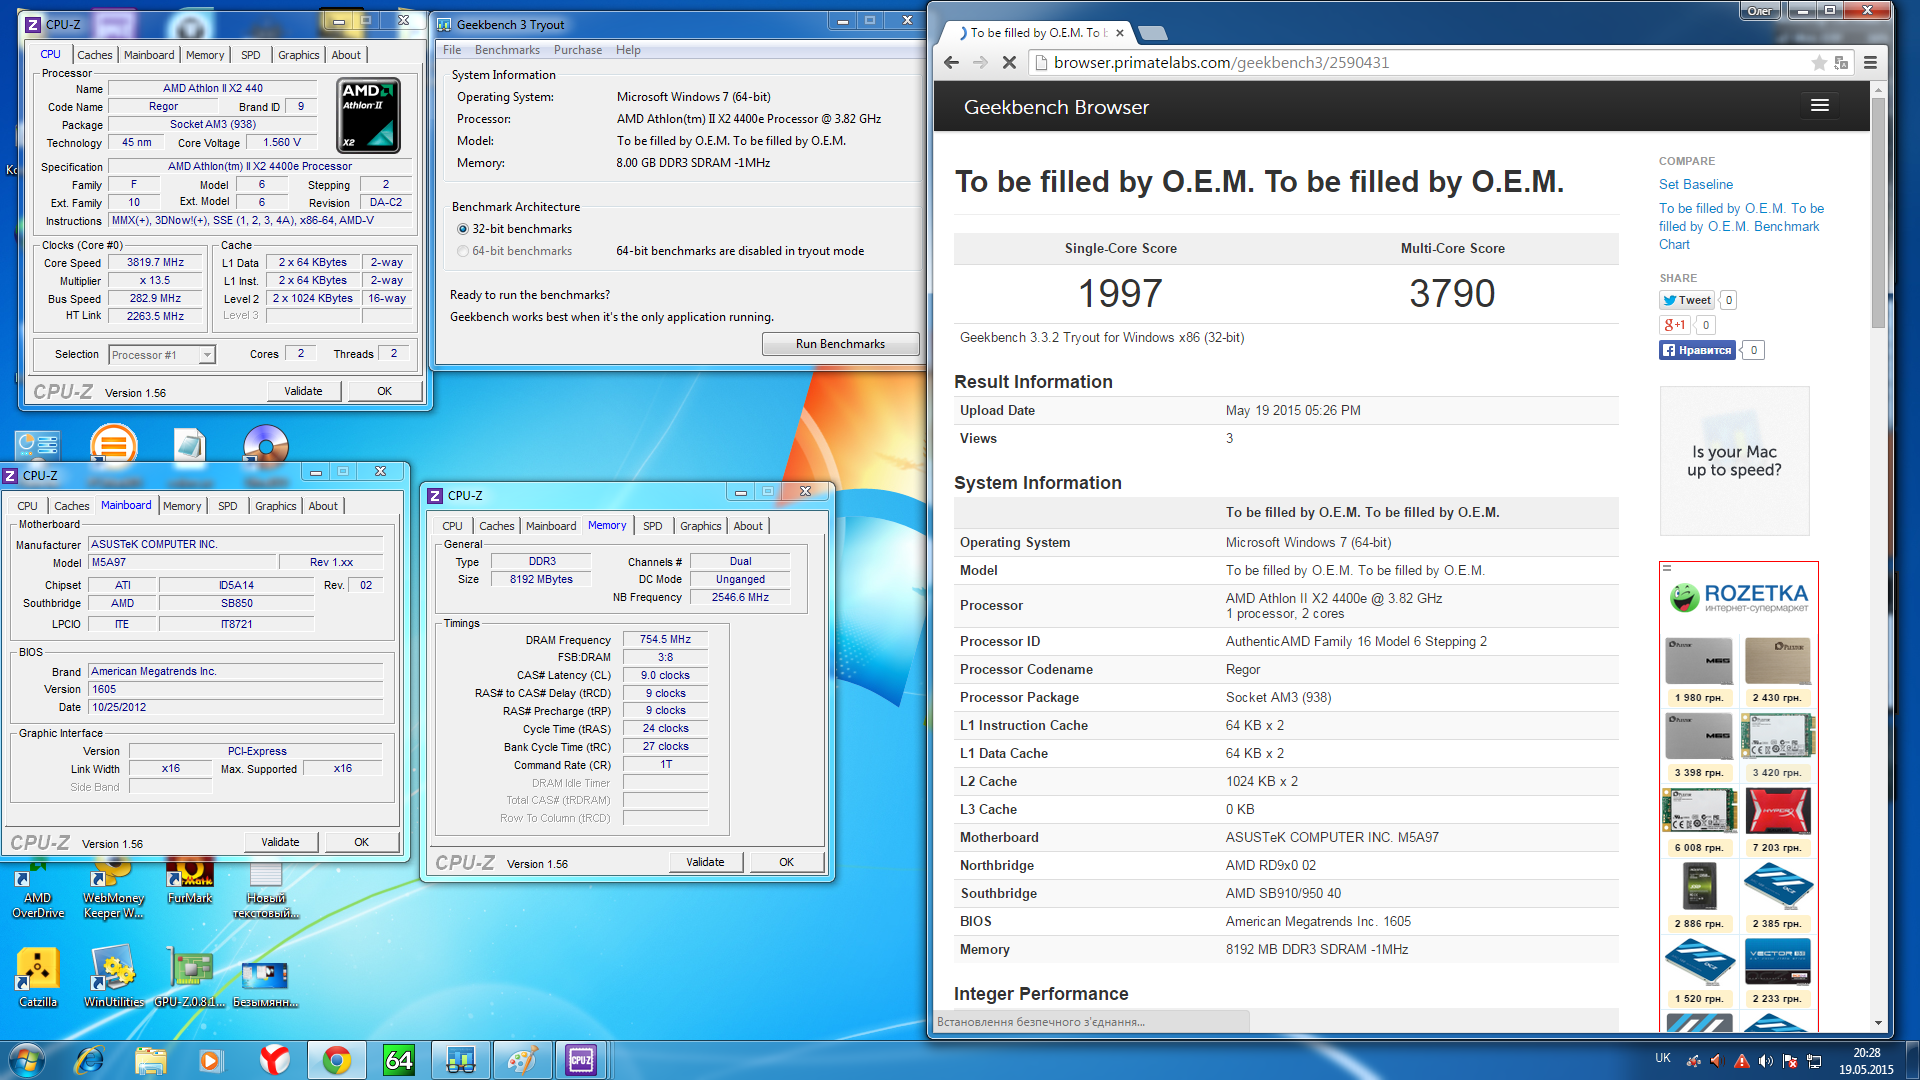Open CPU tab in the CPU-Z Memory window
The width and height of the screenshot is (1920, 1080).
453,526
